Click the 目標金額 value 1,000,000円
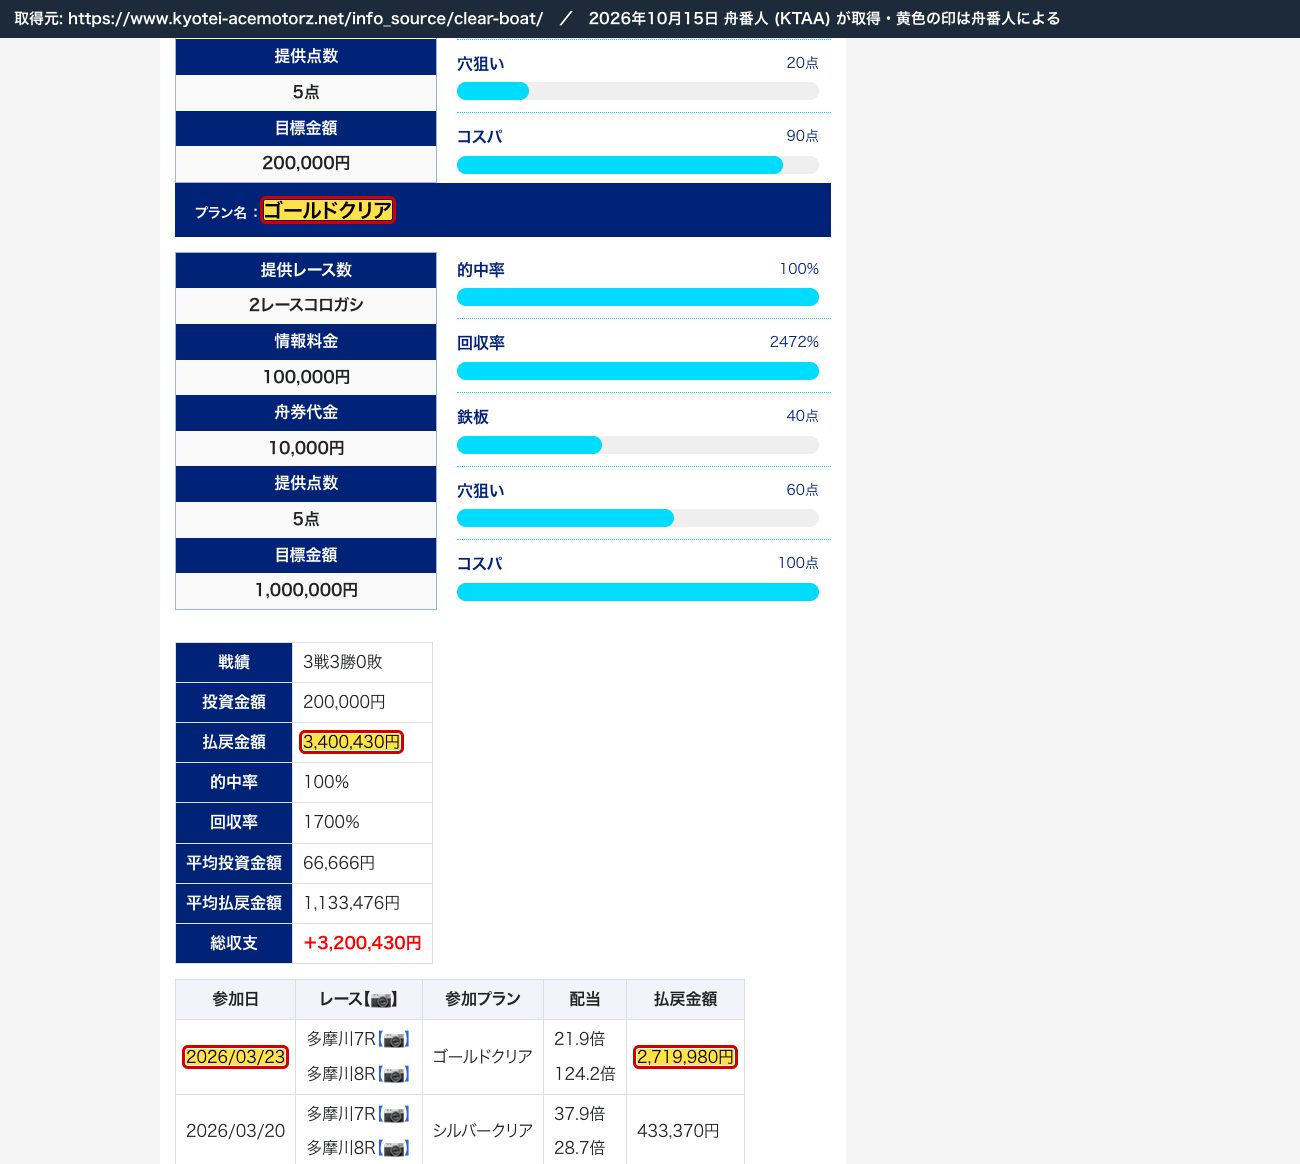This screenshot has height=1164, width=1300. click(306, 590)
